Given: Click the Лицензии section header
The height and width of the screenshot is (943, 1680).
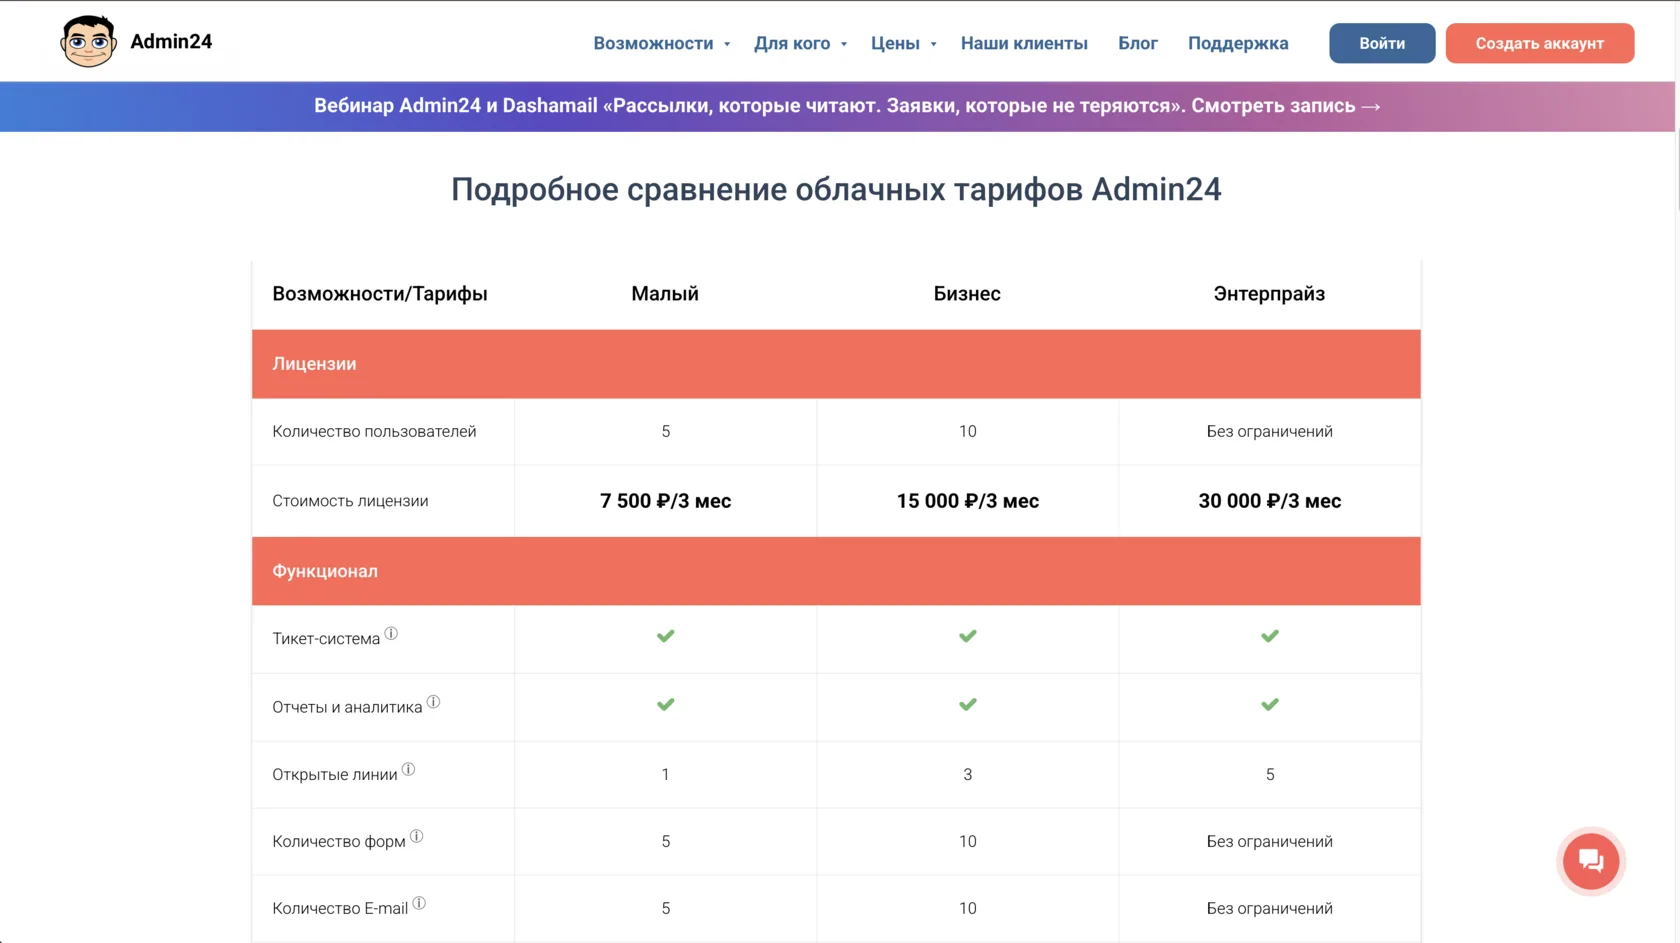Looking at the screenshot, I should pos(836,364).
